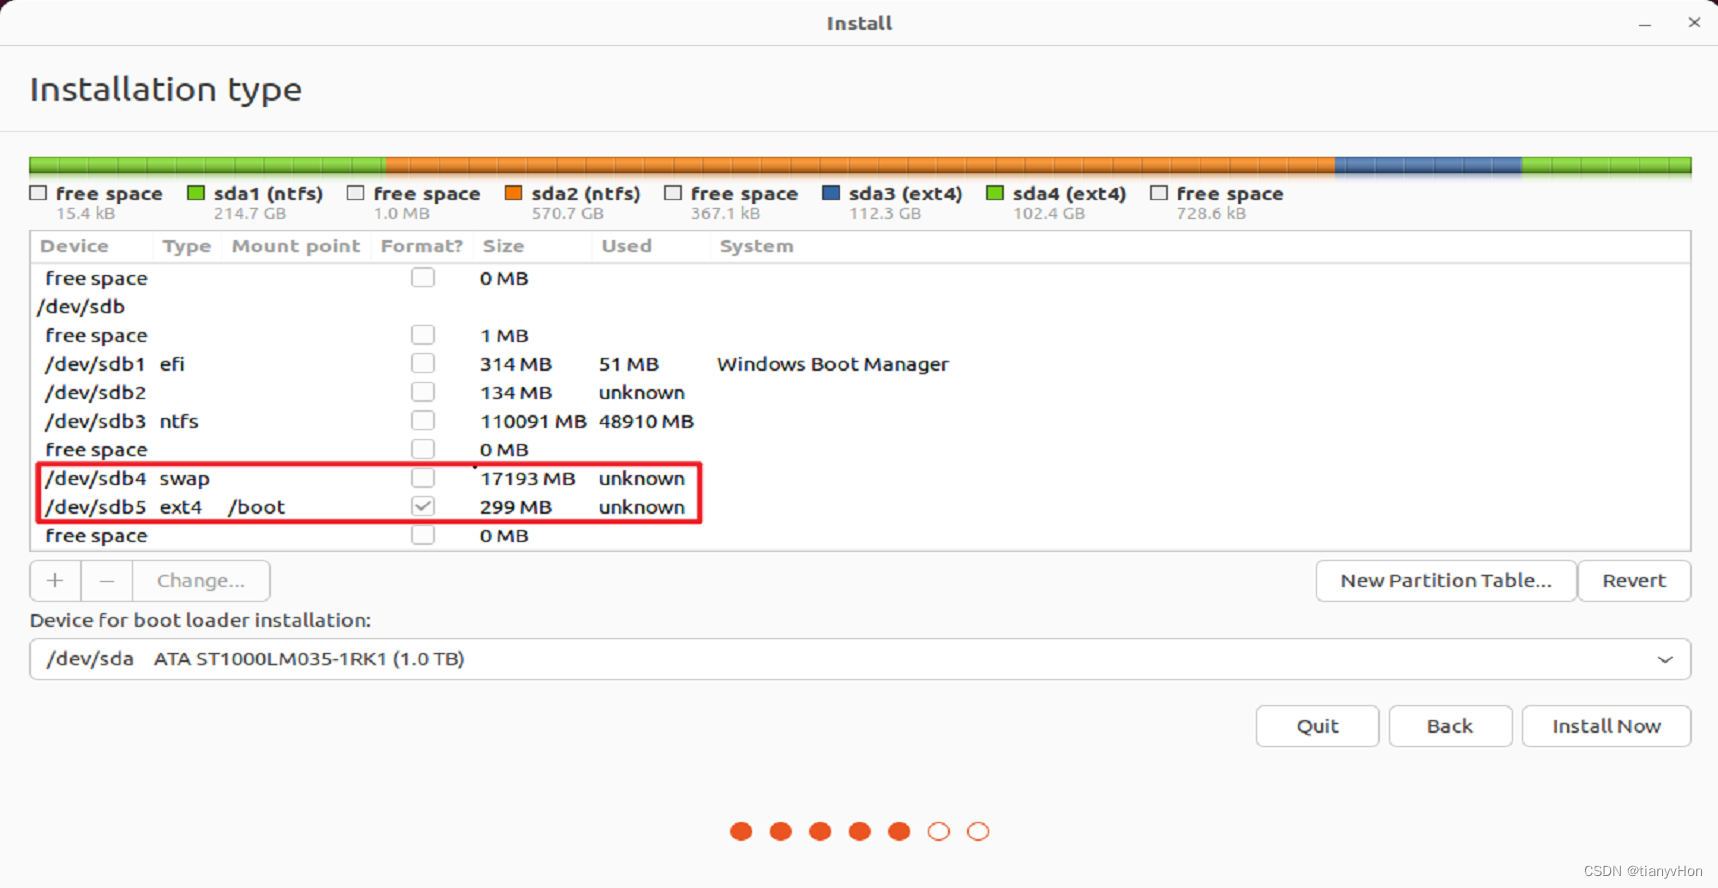Click the orange sda2 segment in partition bar
The height and width of the screenshot is (888, 1718).
click(860, 165)
